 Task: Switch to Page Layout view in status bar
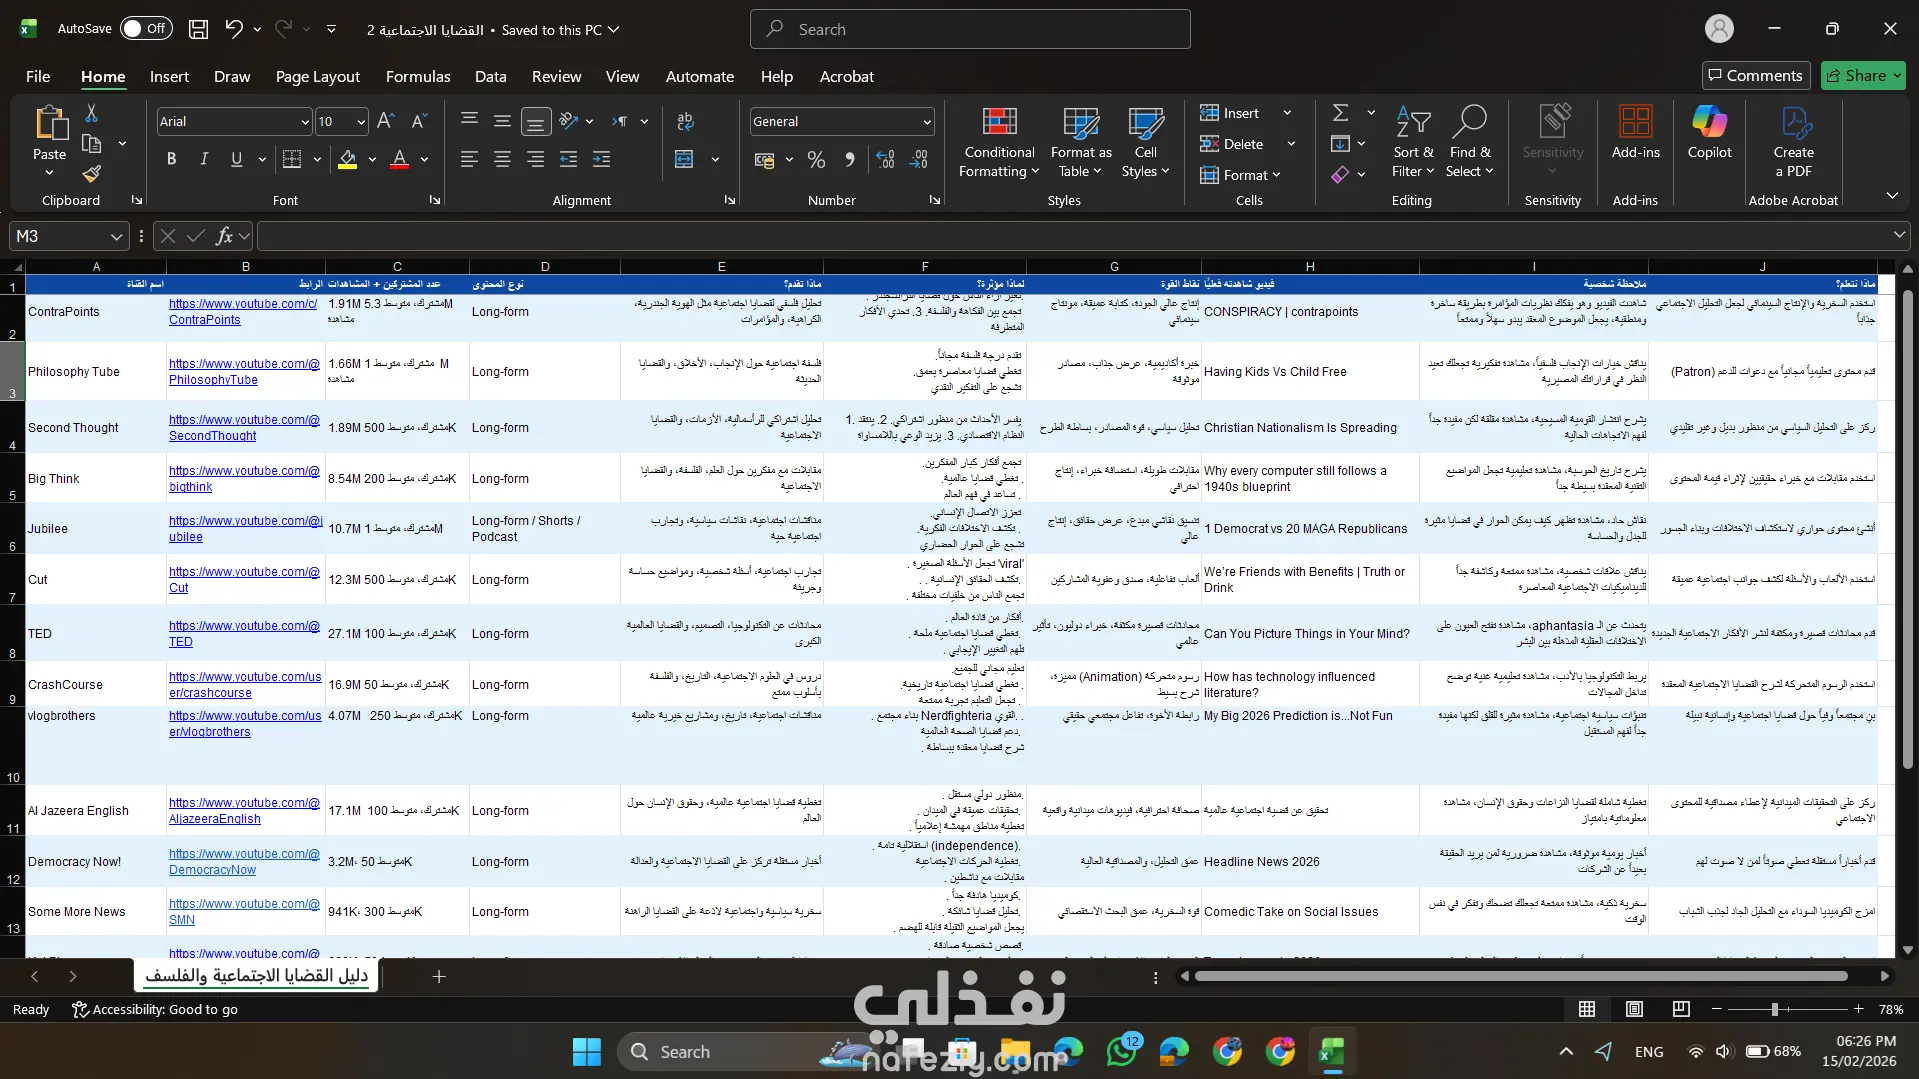click(x=1634, y=1009)
